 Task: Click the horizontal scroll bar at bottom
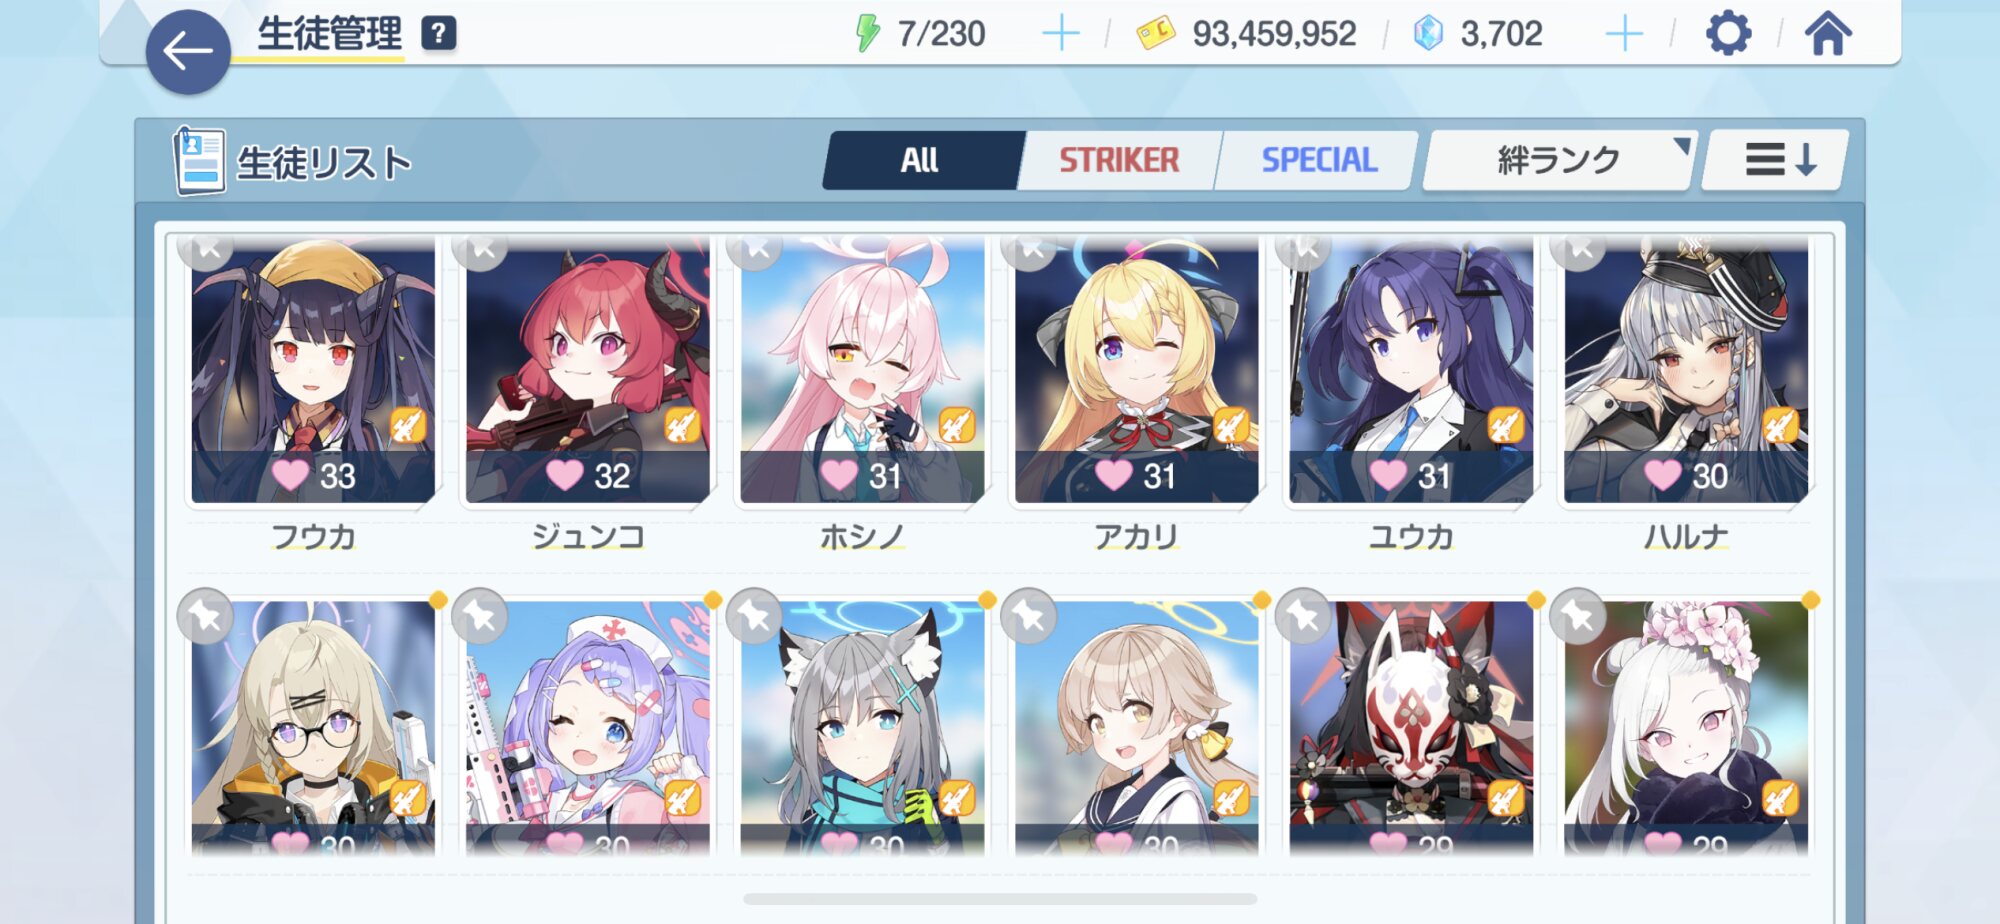tap(1000, 899)
